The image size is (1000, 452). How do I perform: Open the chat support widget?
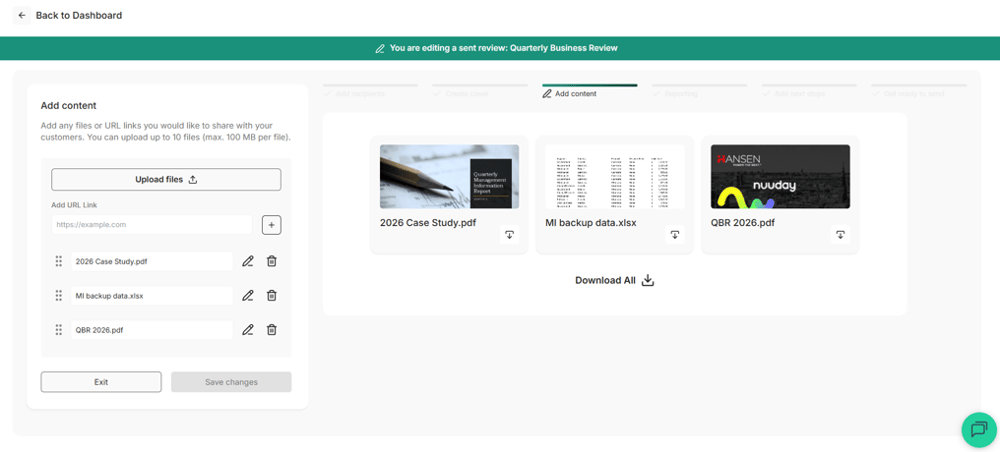click(979, 429)
